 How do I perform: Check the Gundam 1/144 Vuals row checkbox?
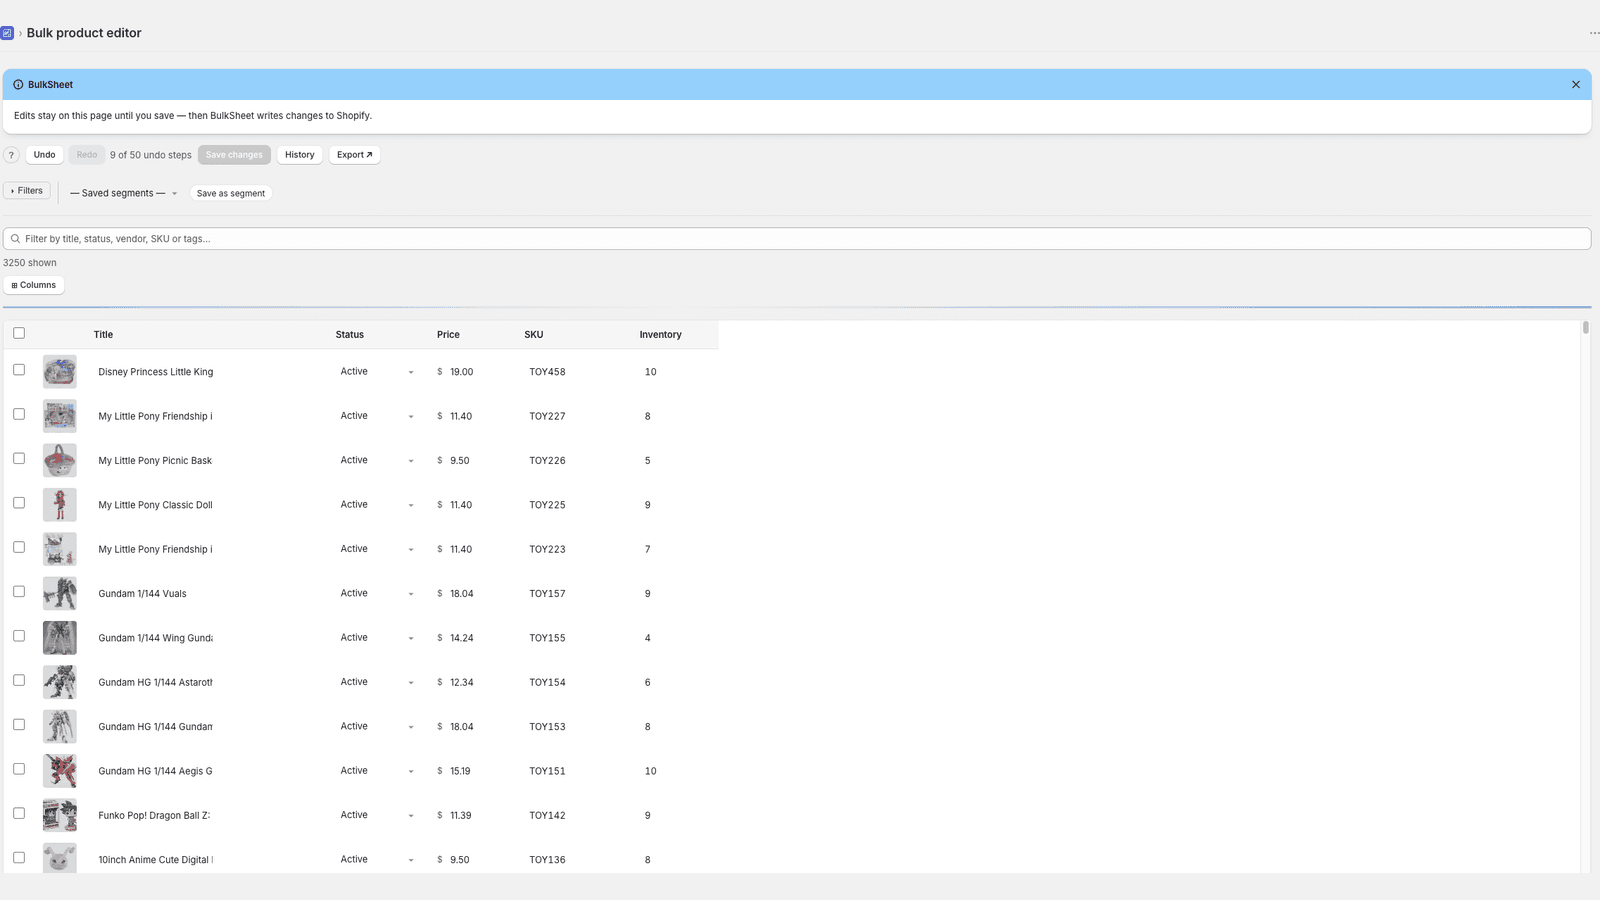pyautogui.click(x=19, y=591)
